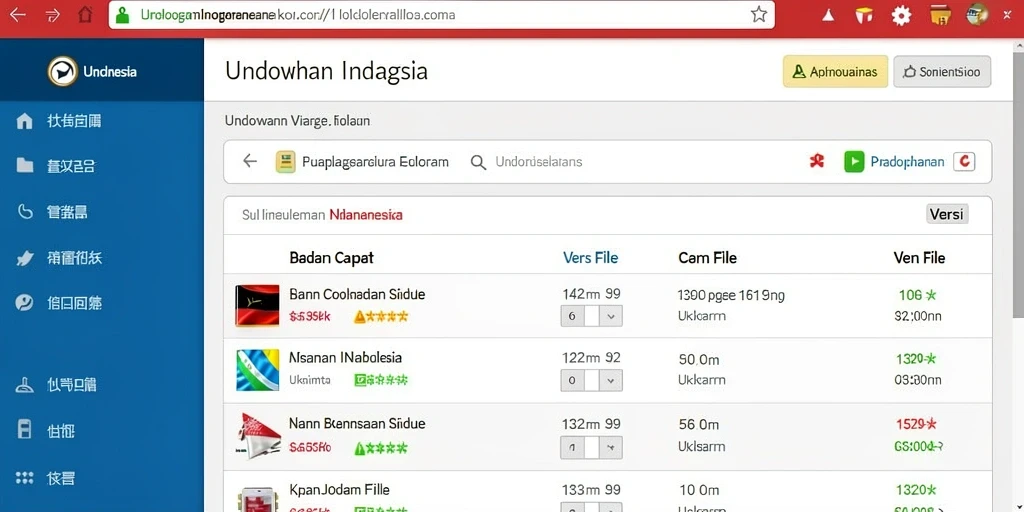1024x512 pixels.
Task: Open the red Ndananesika link
Action: [x=366, y=214]
